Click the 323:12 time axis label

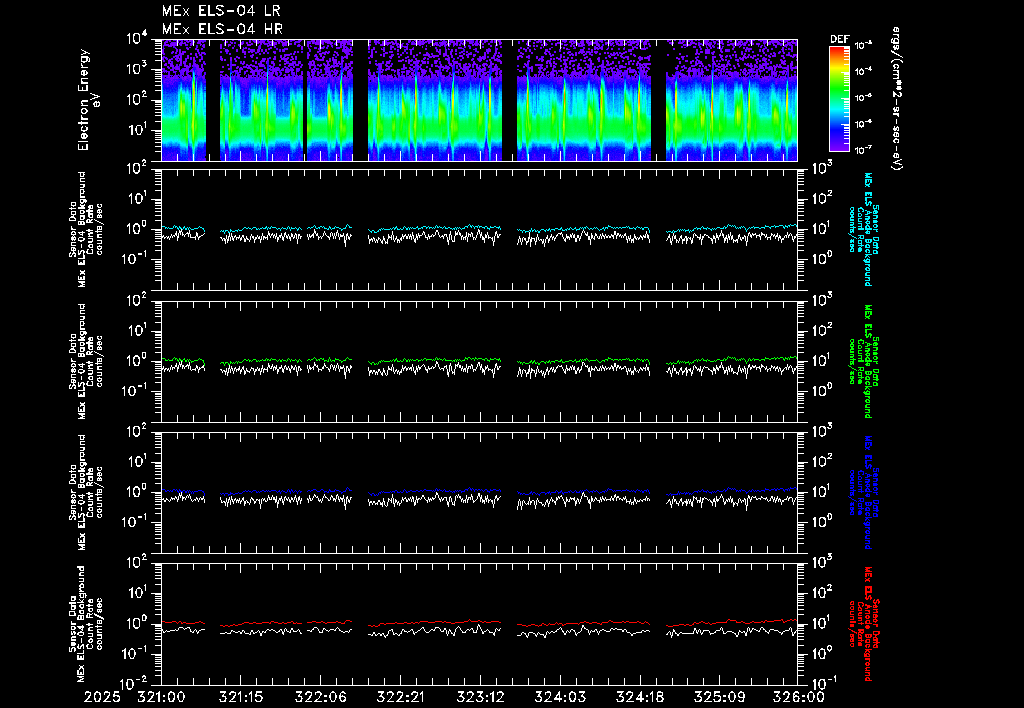click(x=481, y=695)
